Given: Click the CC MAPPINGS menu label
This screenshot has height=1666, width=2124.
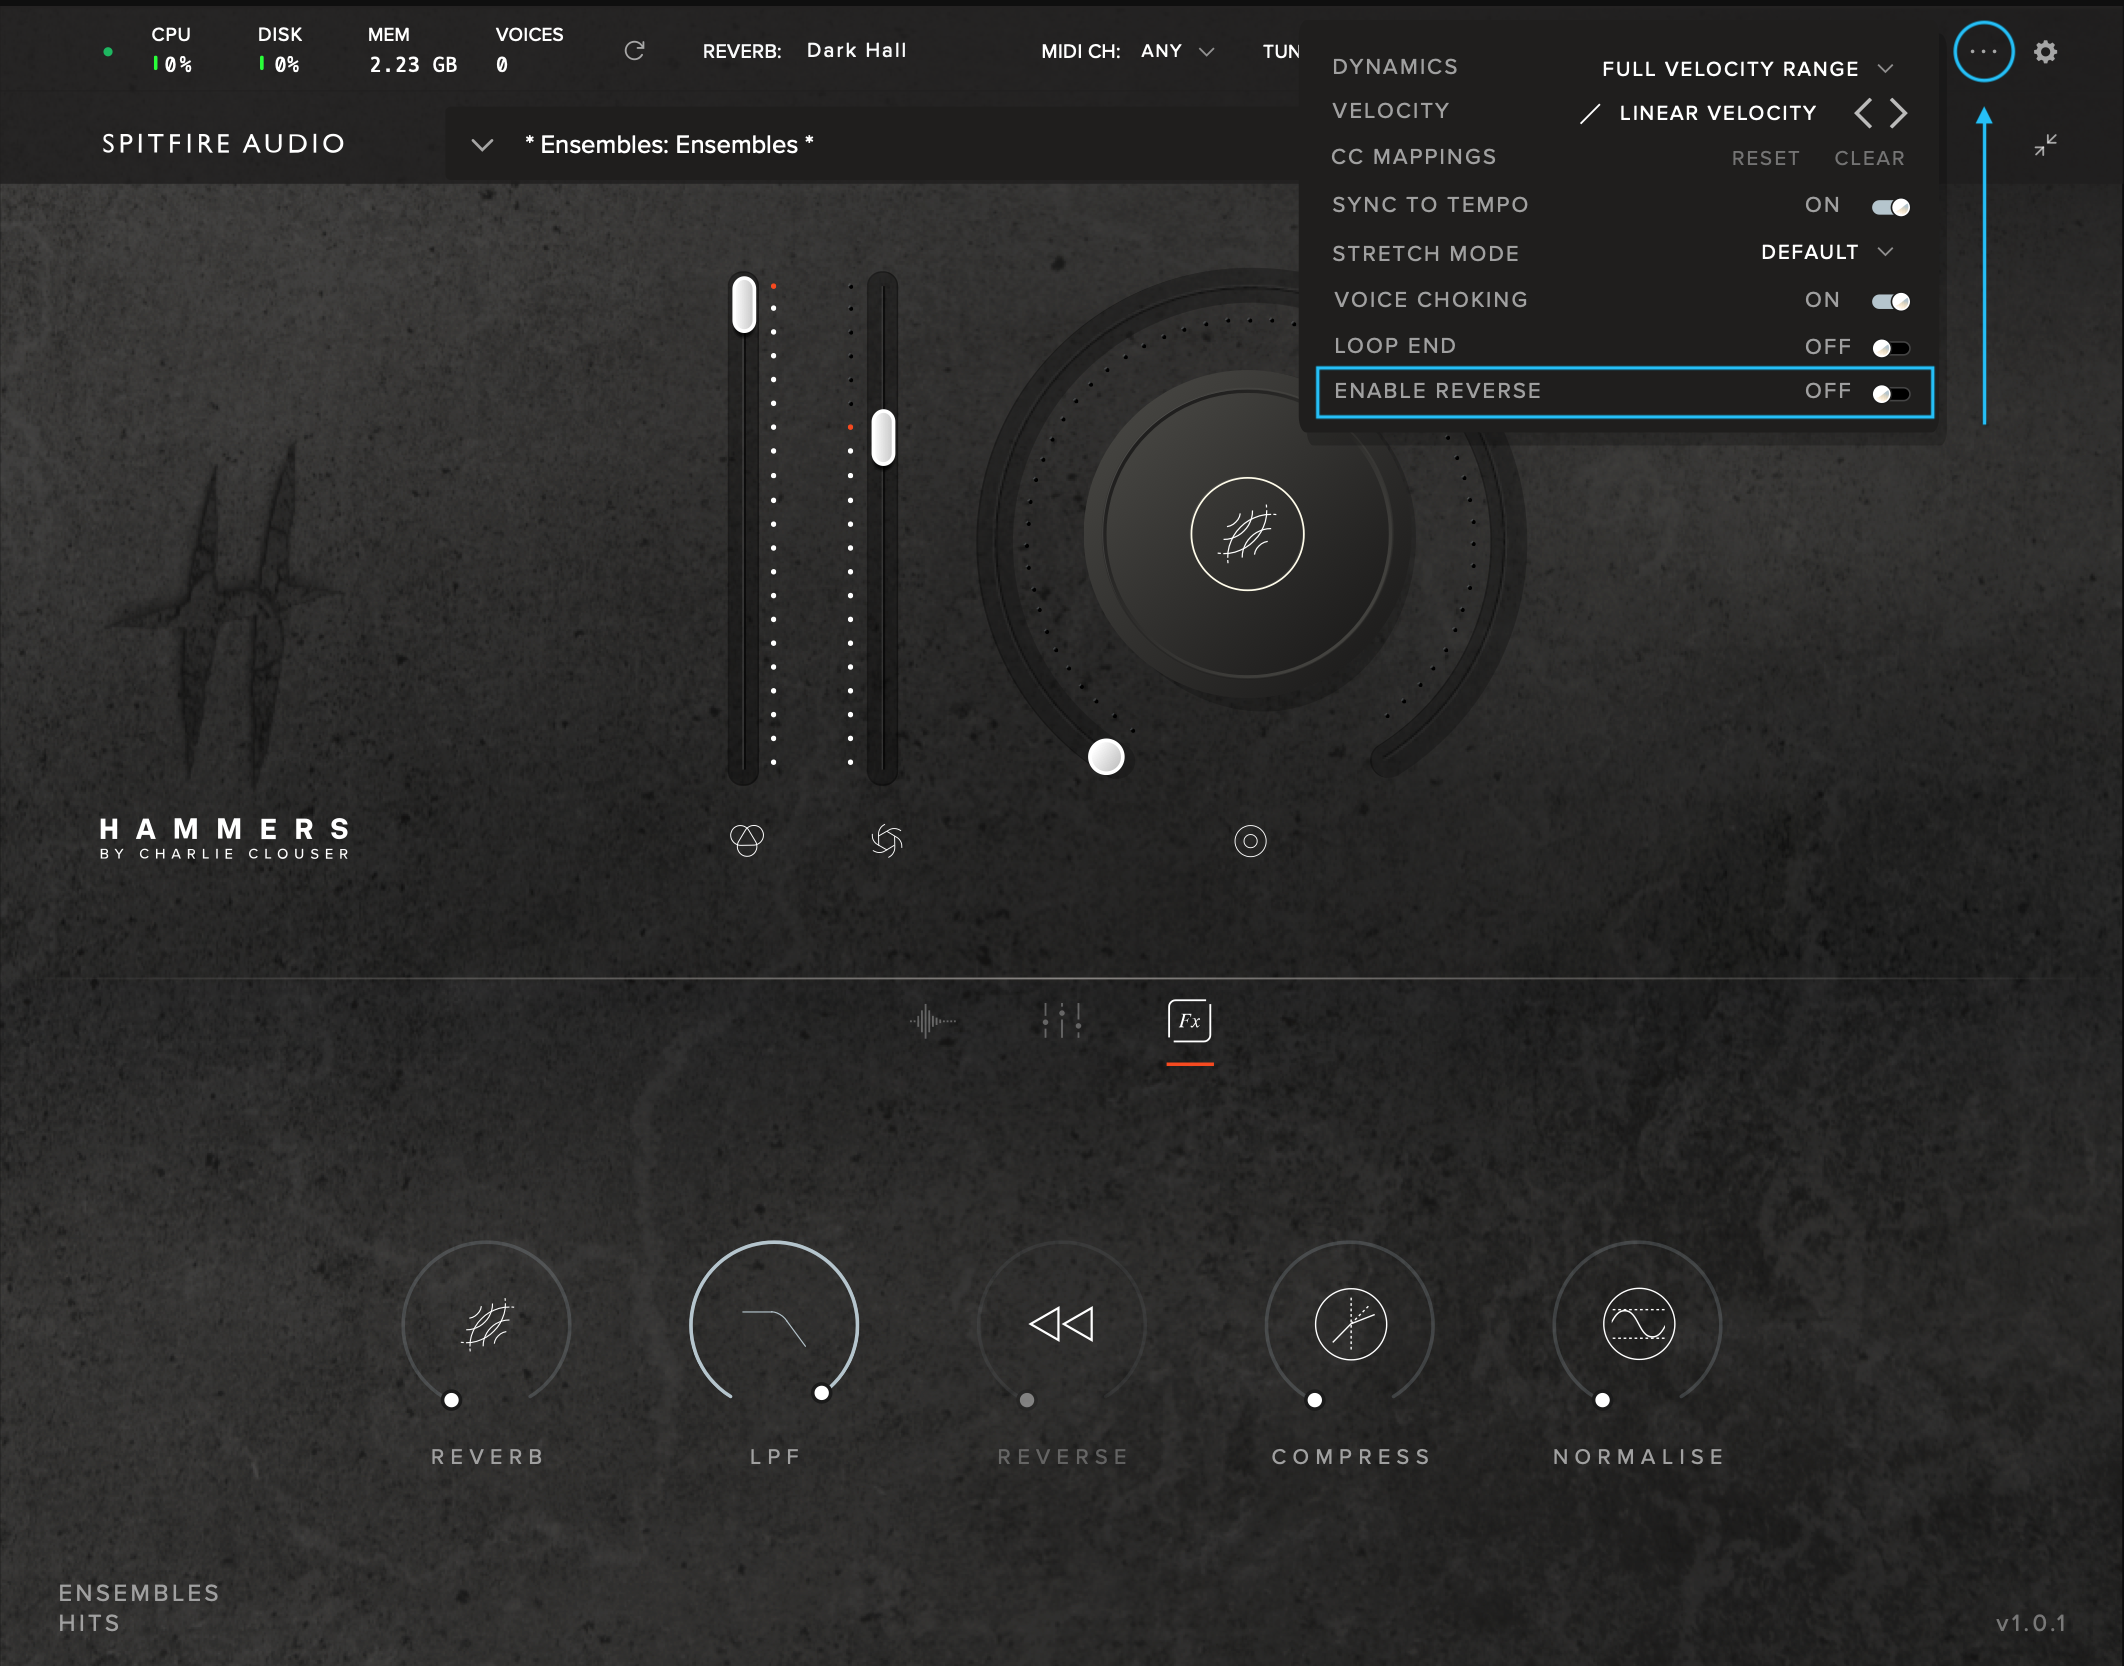Looking at the screenshot, I should coord(1413,157).
